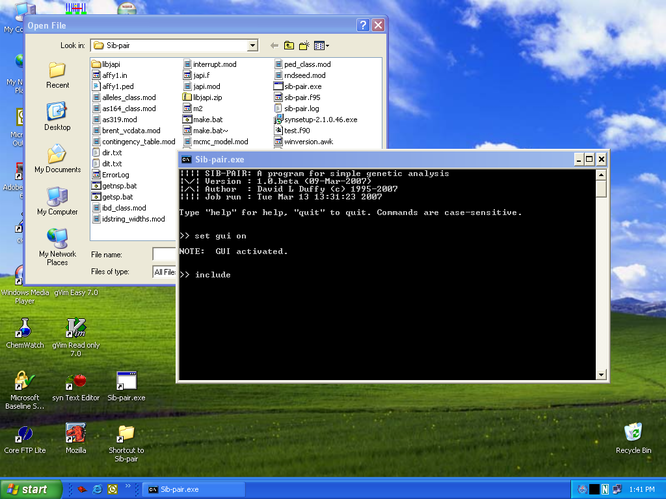Open syn Text Editor shortcut
This screenshot has width=666, height=499.
click(x=76, y=387)
